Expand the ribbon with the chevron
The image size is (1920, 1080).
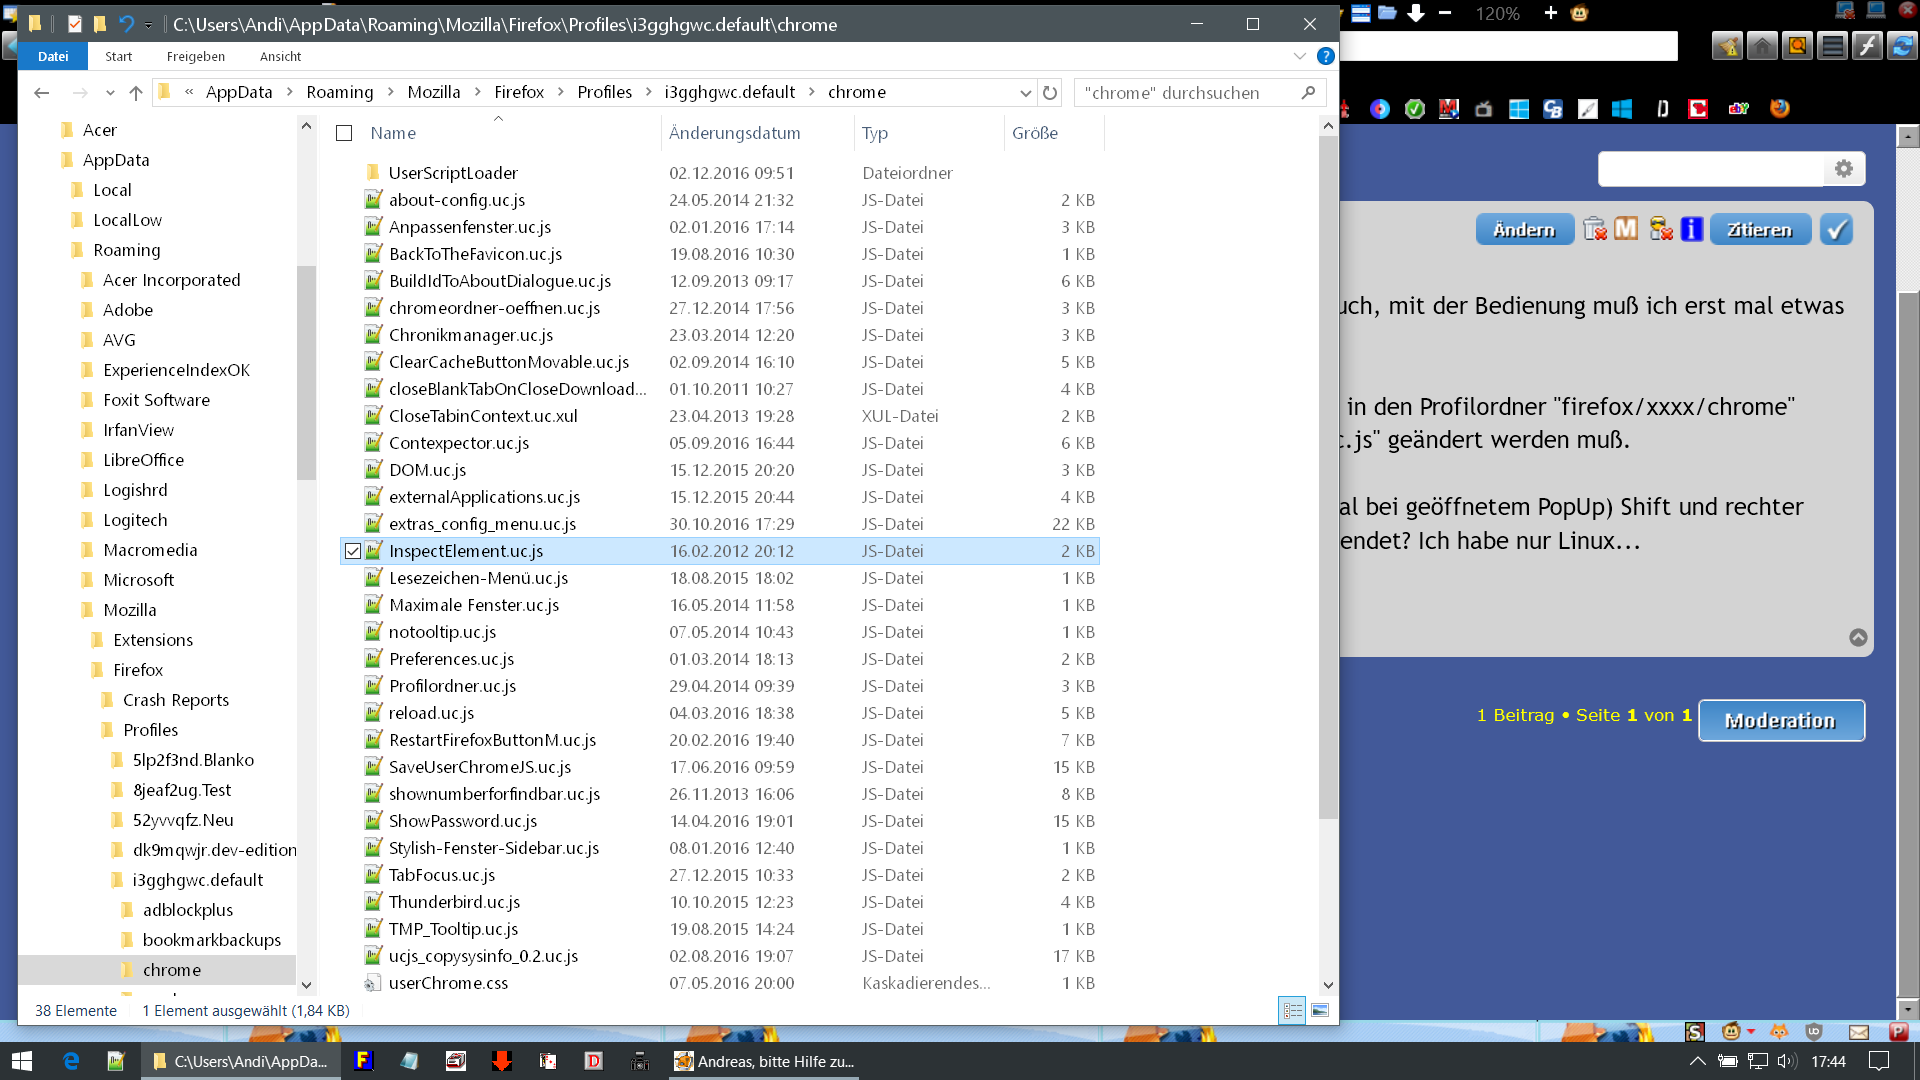[1299, 56]
